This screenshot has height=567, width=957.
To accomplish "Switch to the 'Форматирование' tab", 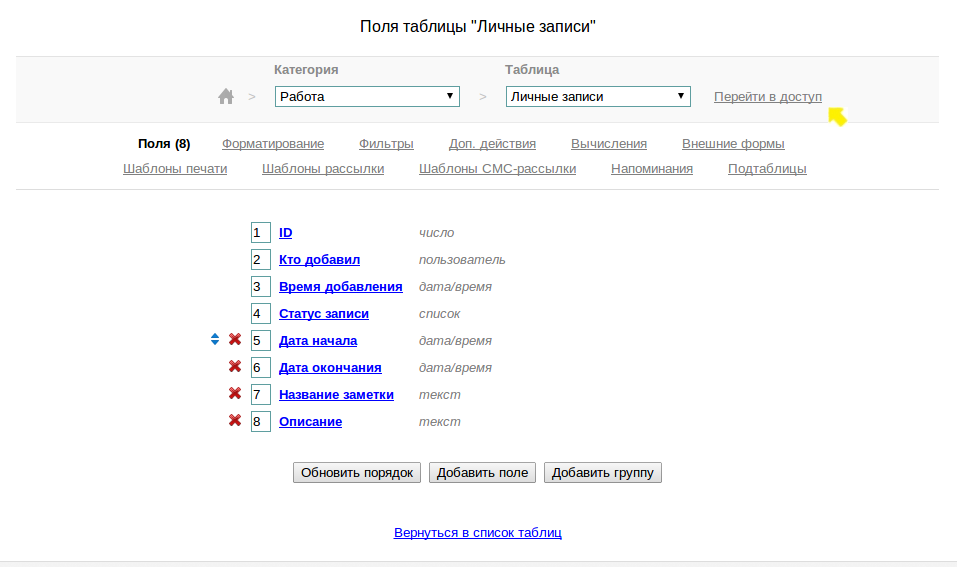I will 273,144.
